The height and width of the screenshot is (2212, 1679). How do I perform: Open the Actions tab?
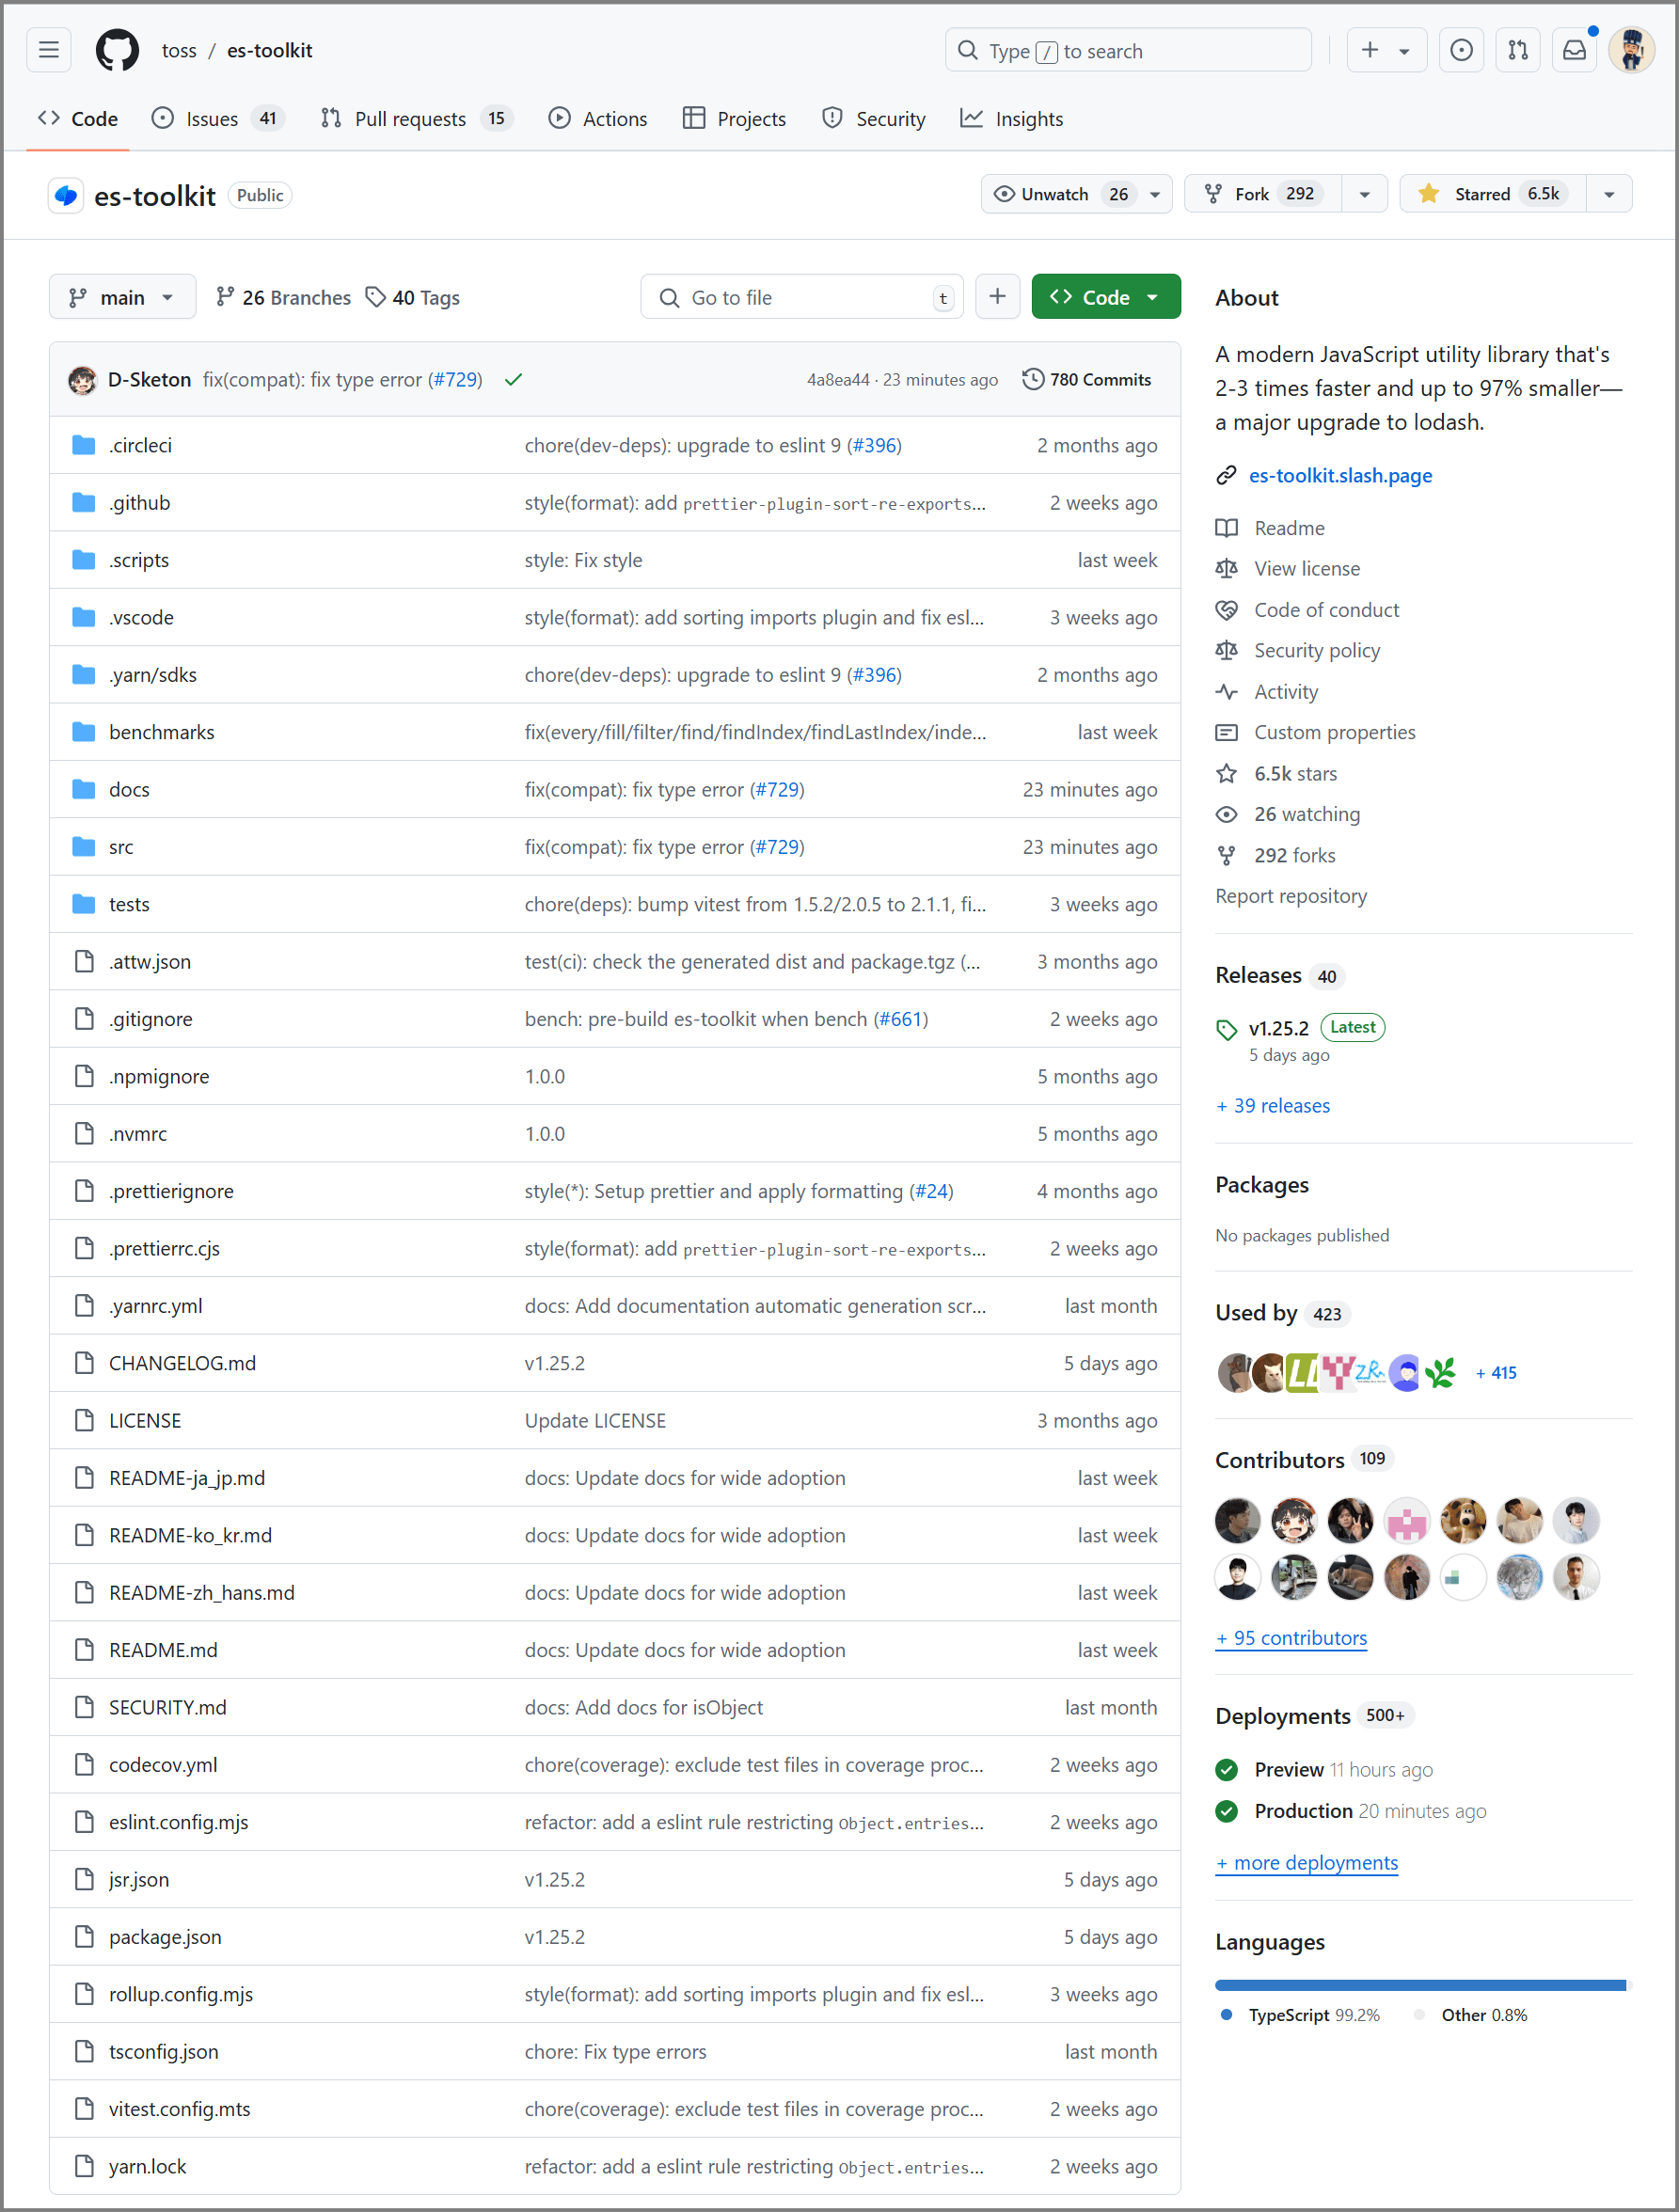click(598, 119)
